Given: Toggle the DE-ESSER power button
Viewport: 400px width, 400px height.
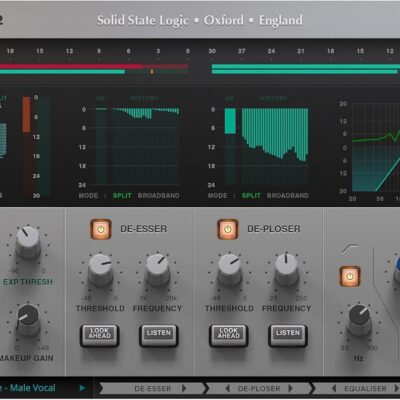Looking at the screenshot, I should tap(101, 229).
